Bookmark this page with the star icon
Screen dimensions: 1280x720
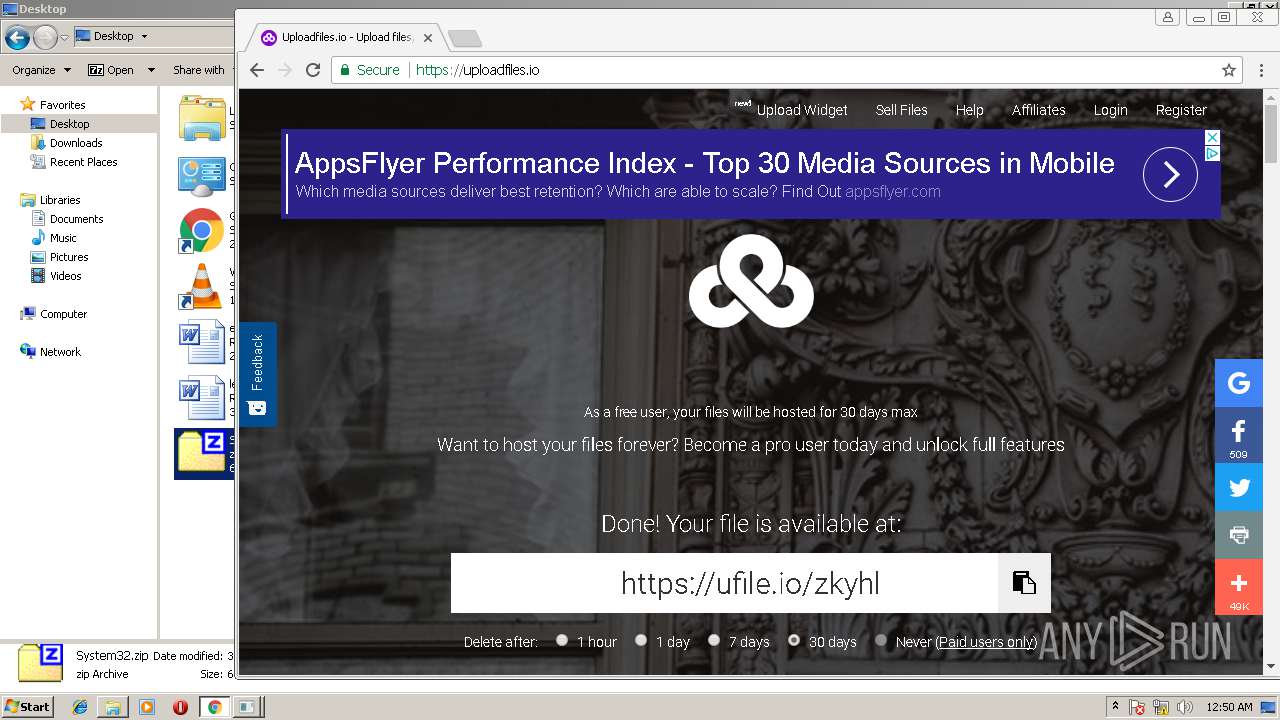[x=1229, y=70]
